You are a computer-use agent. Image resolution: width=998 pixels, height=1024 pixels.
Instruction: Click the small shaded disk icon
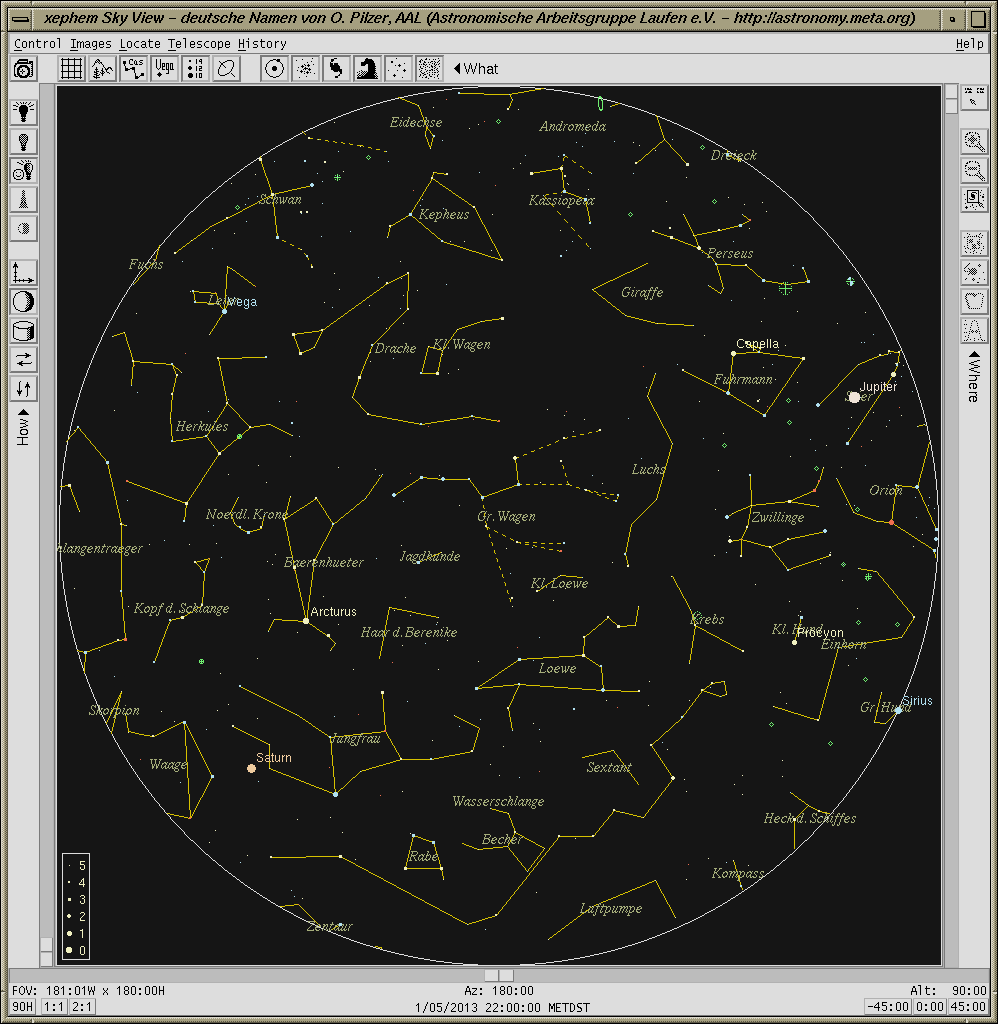pyautogui.click(x=24, y=229)
